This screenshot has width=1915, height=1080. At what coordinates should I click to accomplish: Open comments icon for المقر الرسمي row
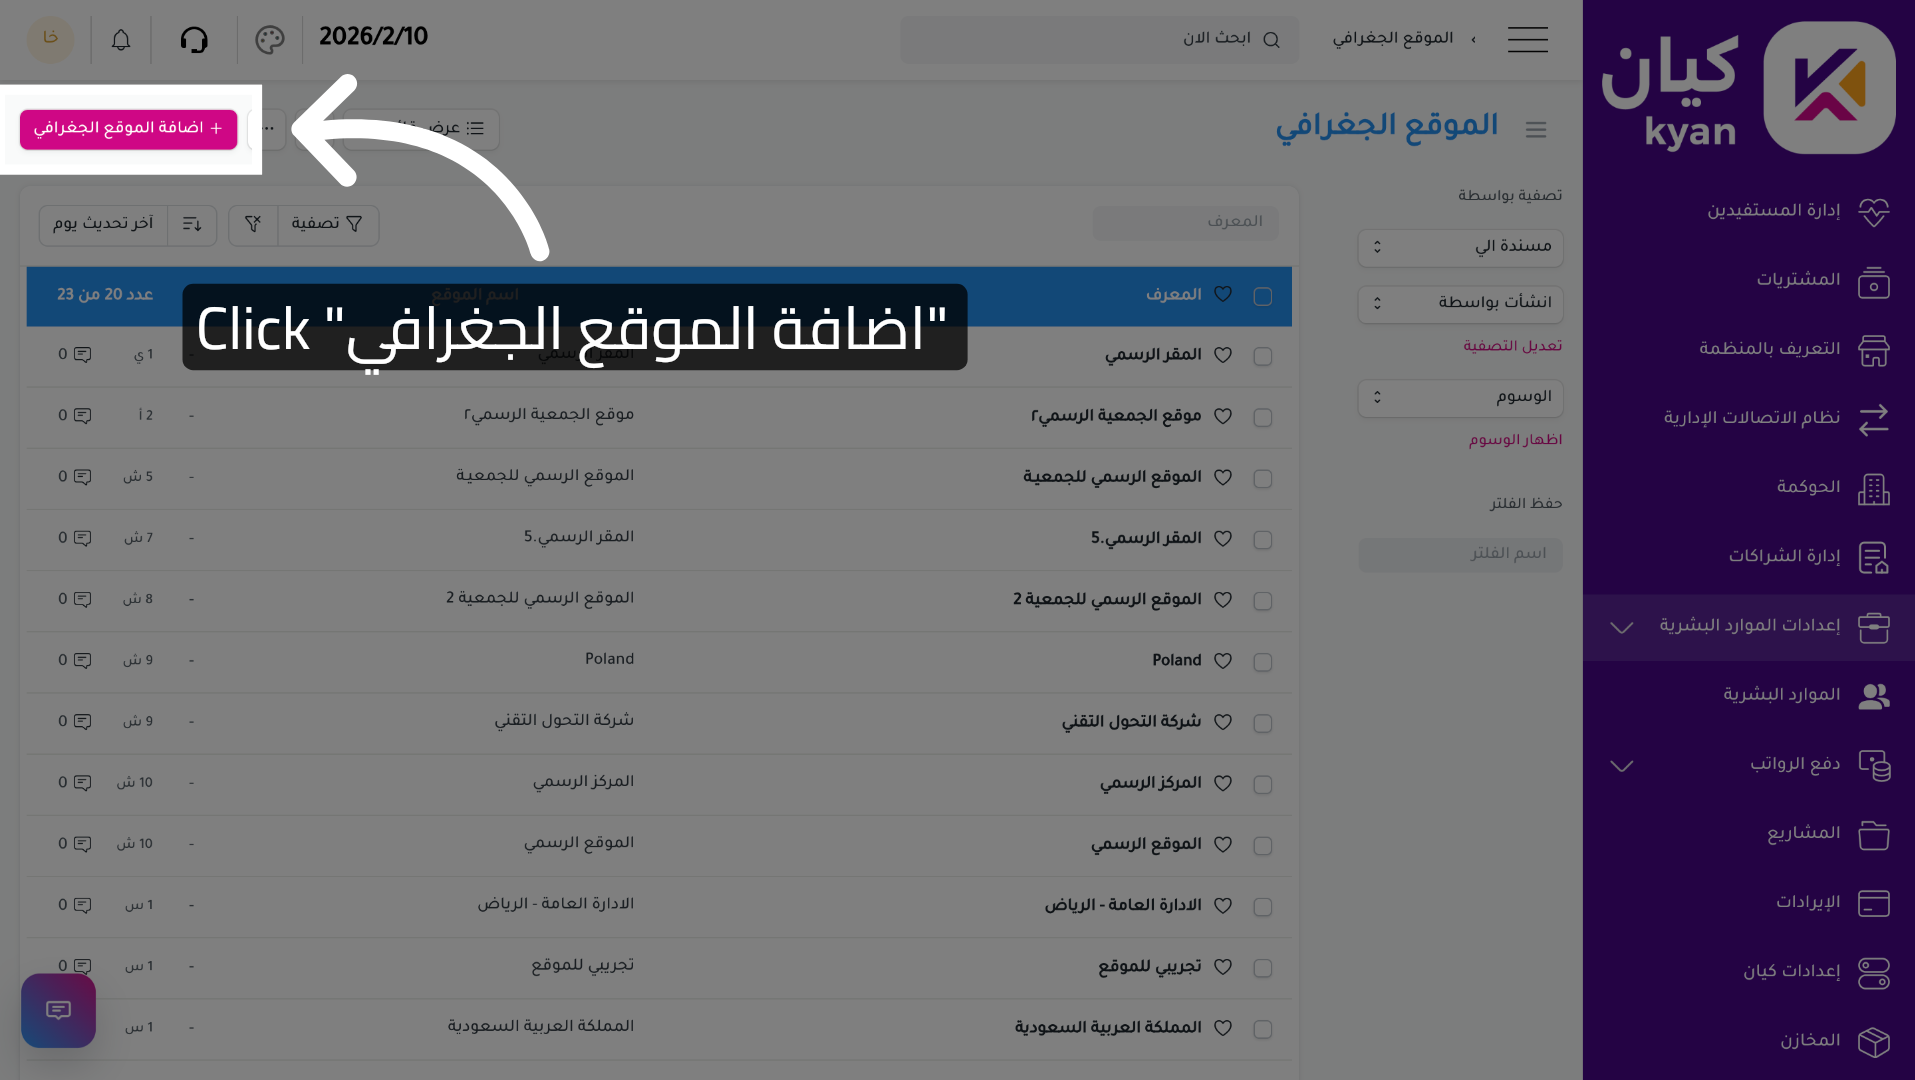[82, 355]
